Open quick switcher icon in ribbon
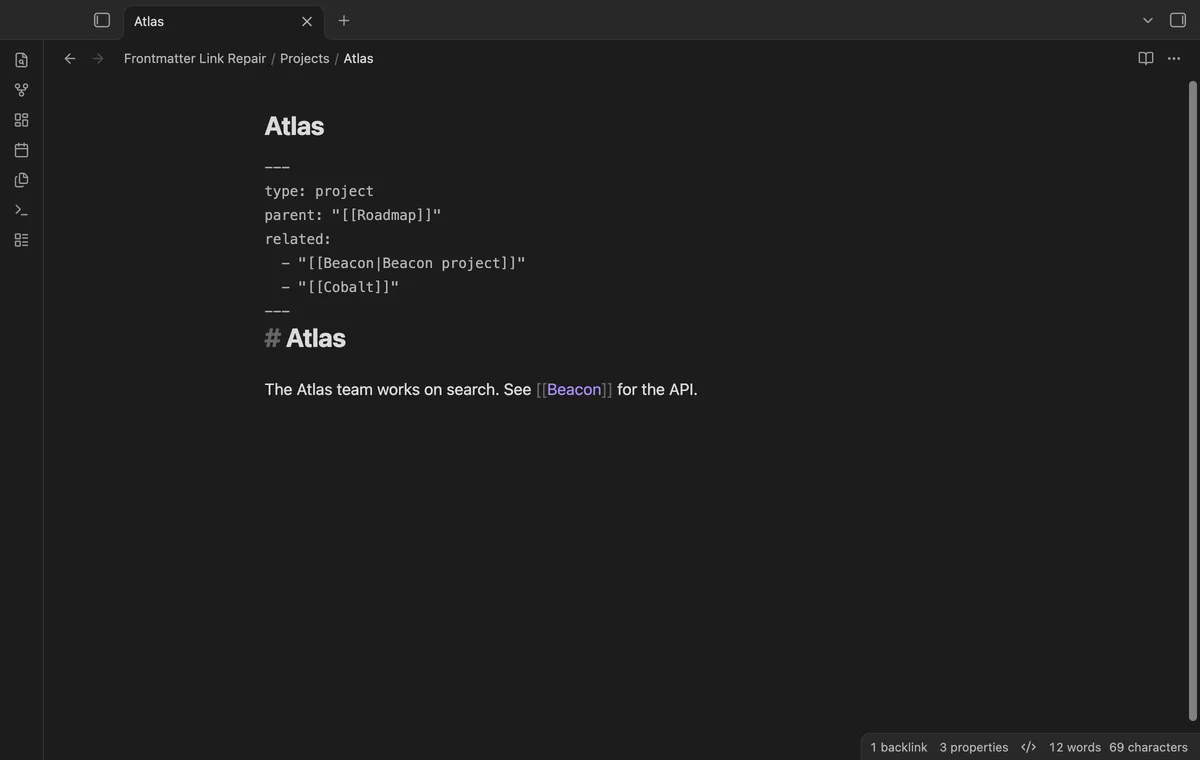The image size is (1200, 760). tap(21, 60)
